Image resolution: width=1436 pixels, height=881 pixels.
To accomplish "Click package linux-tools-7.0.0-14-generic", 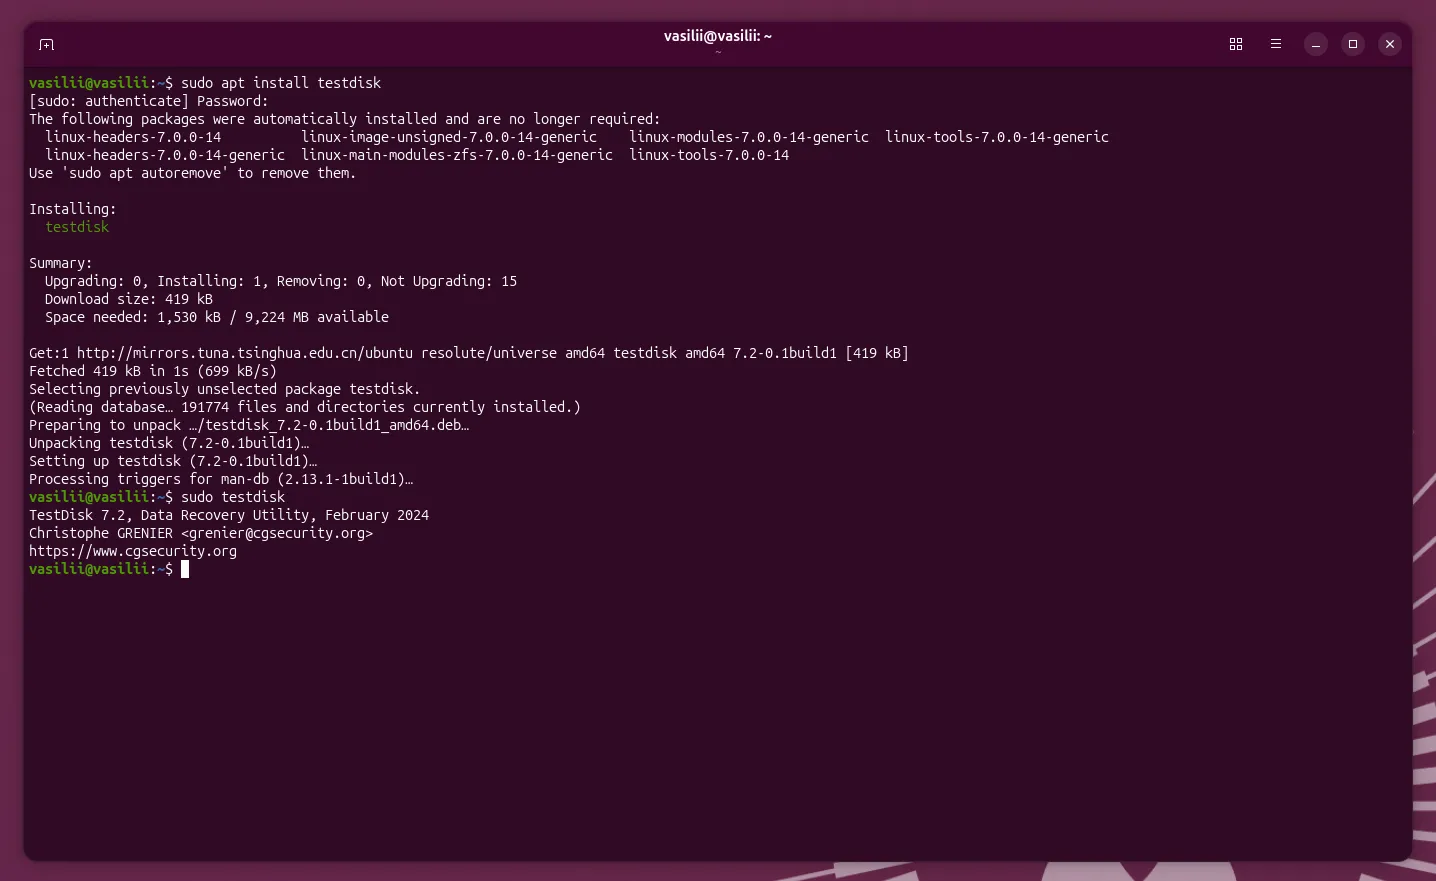I will (x=997, y=137).
